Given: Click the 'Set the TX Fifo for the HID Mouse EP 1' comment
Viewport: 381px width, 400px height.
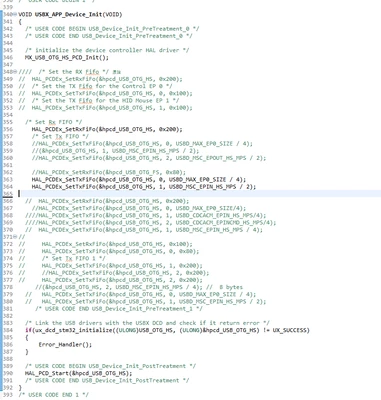Looking at the screenshot, I should tap(105, 101).
